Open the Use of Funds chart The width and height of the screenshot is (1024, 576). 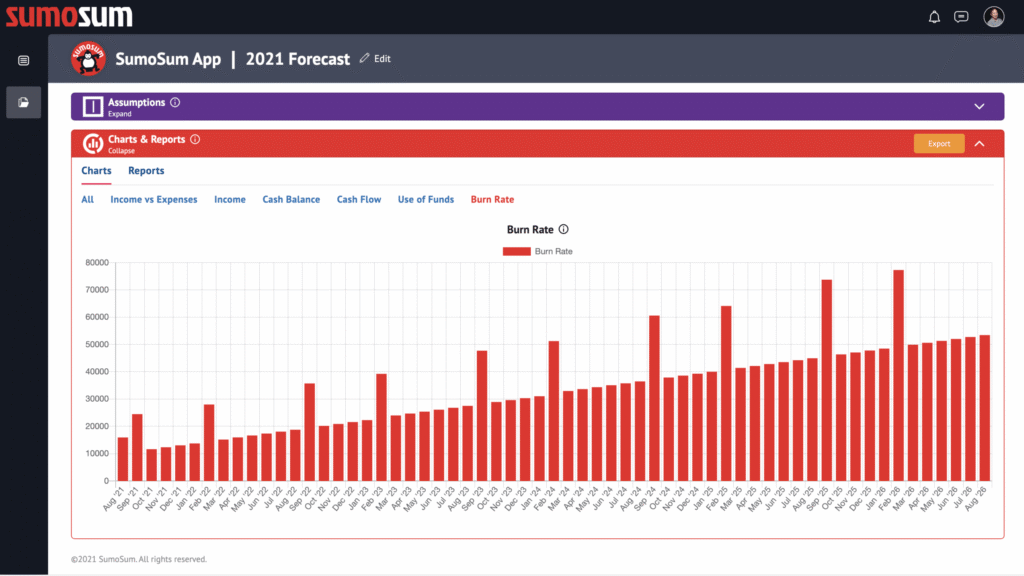click(x=426, y=200)
